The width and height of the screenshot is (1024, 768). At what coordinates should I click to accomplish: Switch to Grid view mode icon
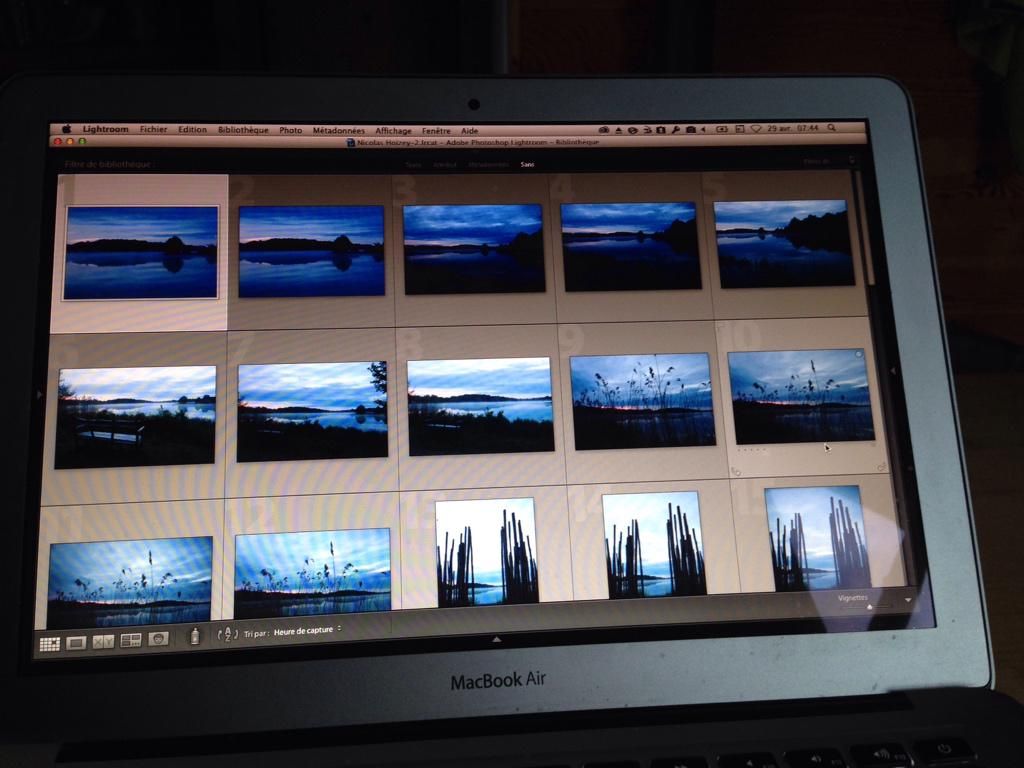coord(49,643)
